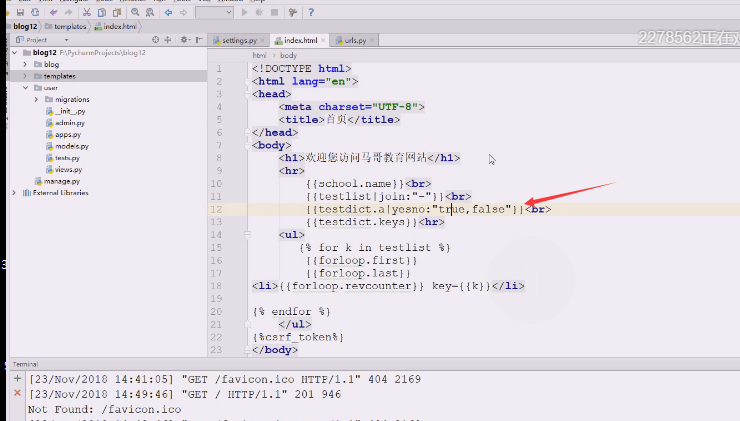
Task: Open help with the question mark icon
Action: 311,12
